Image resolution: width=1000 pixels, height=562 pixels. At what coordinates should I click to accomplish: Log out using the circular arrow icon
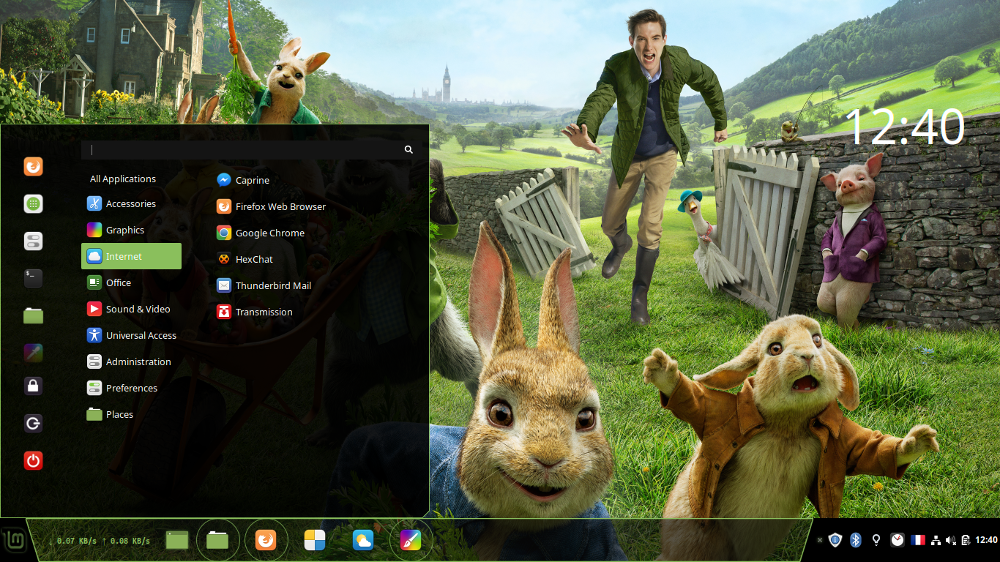(x=33, y=423)
